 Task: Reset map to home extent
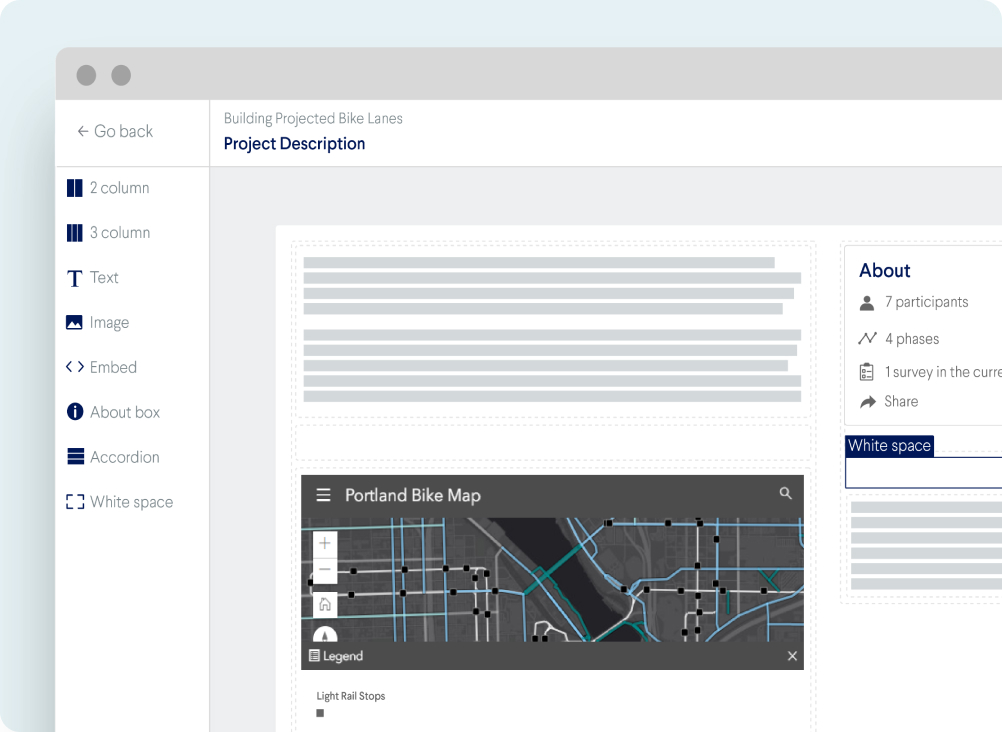pyautogui.click(x=325, y=604)
